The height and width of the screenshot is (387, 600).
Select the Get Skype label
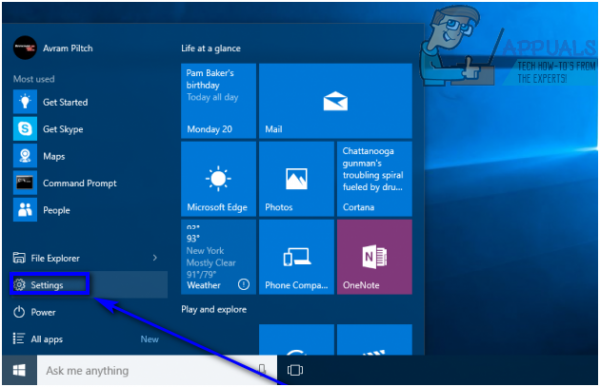tap(63, 129)
